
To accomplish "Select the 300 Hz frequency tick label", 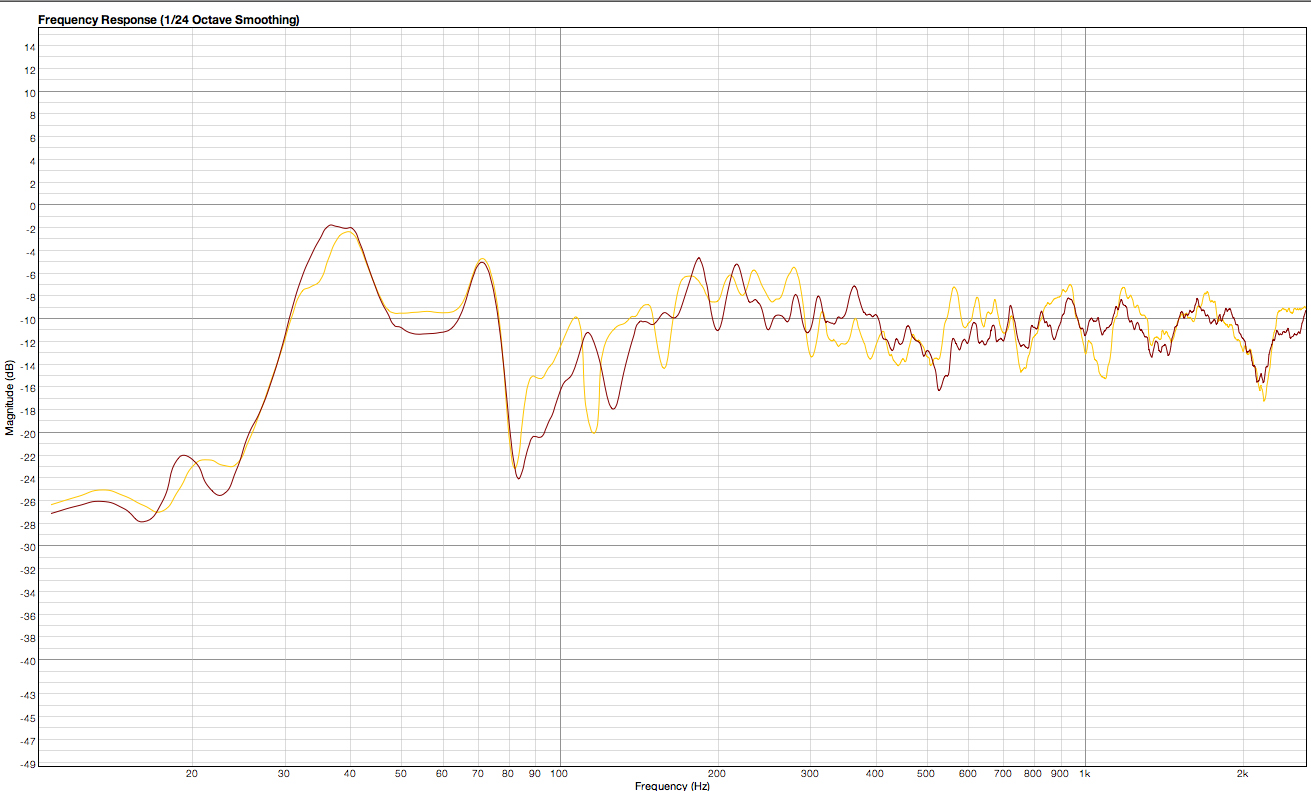I will [x=810, y=774].
